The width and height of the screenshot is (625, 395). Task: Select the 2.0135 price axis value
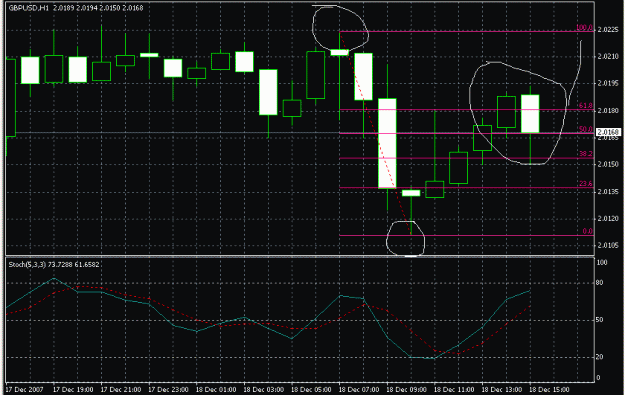point(608,191)
